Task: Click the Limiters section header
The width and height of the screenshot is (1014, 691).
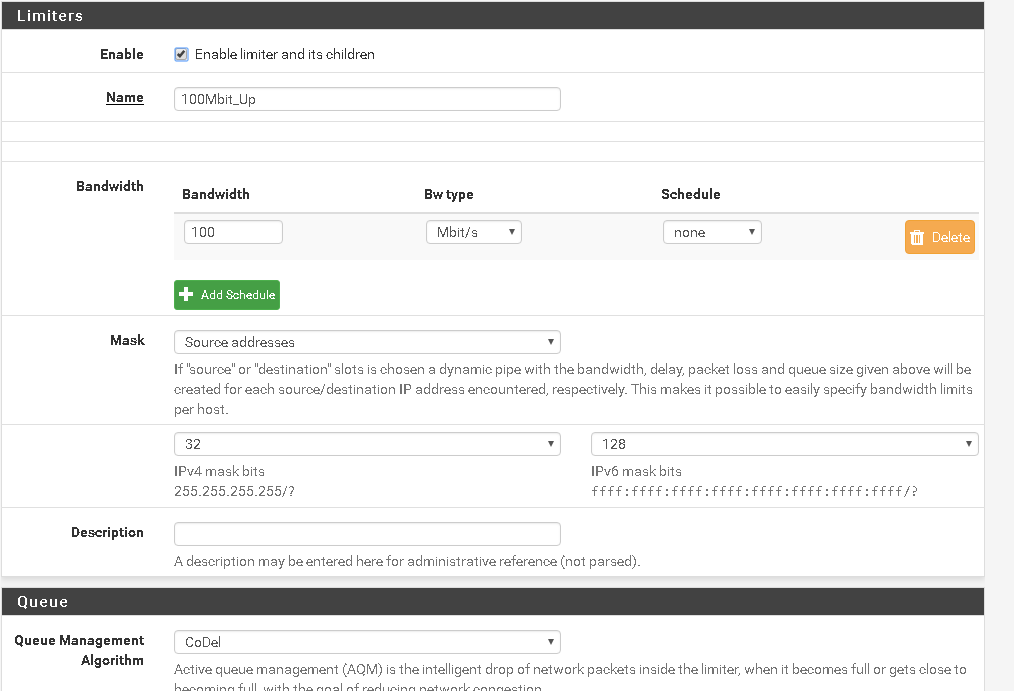Action: coord(50,16)
